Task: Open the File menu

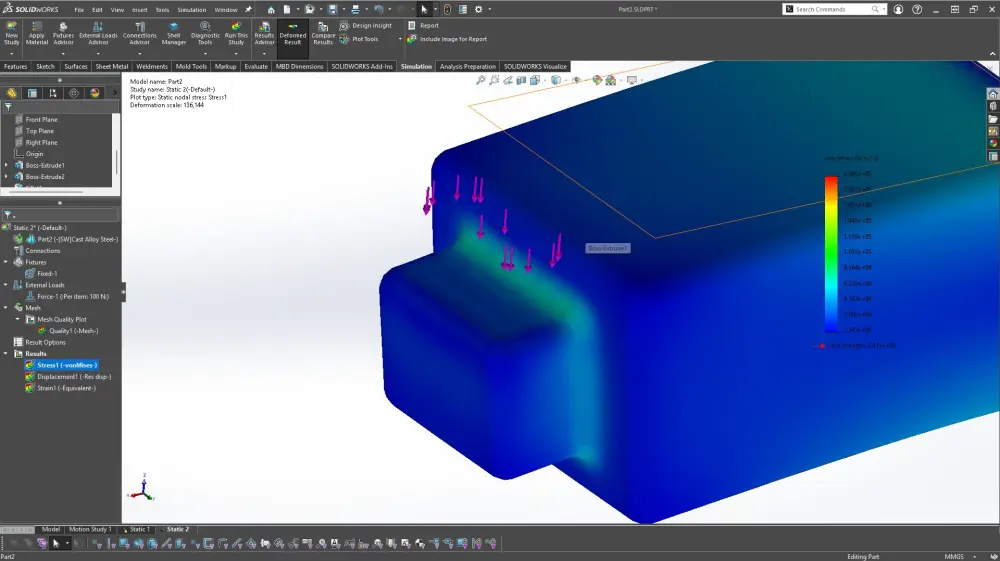Action: click(79, 10)
